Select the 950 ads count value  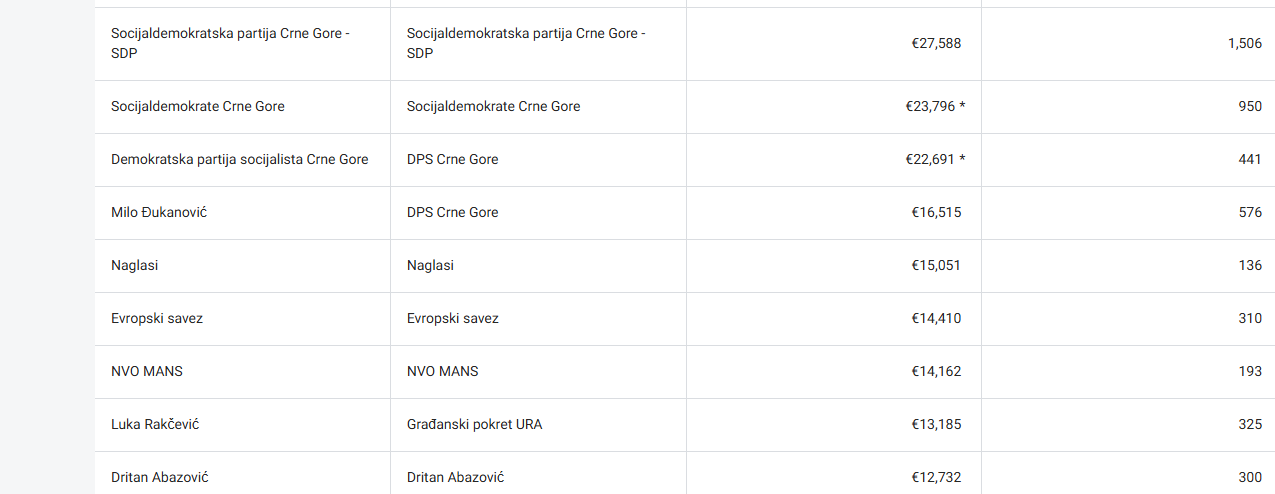click(1250, 107)
